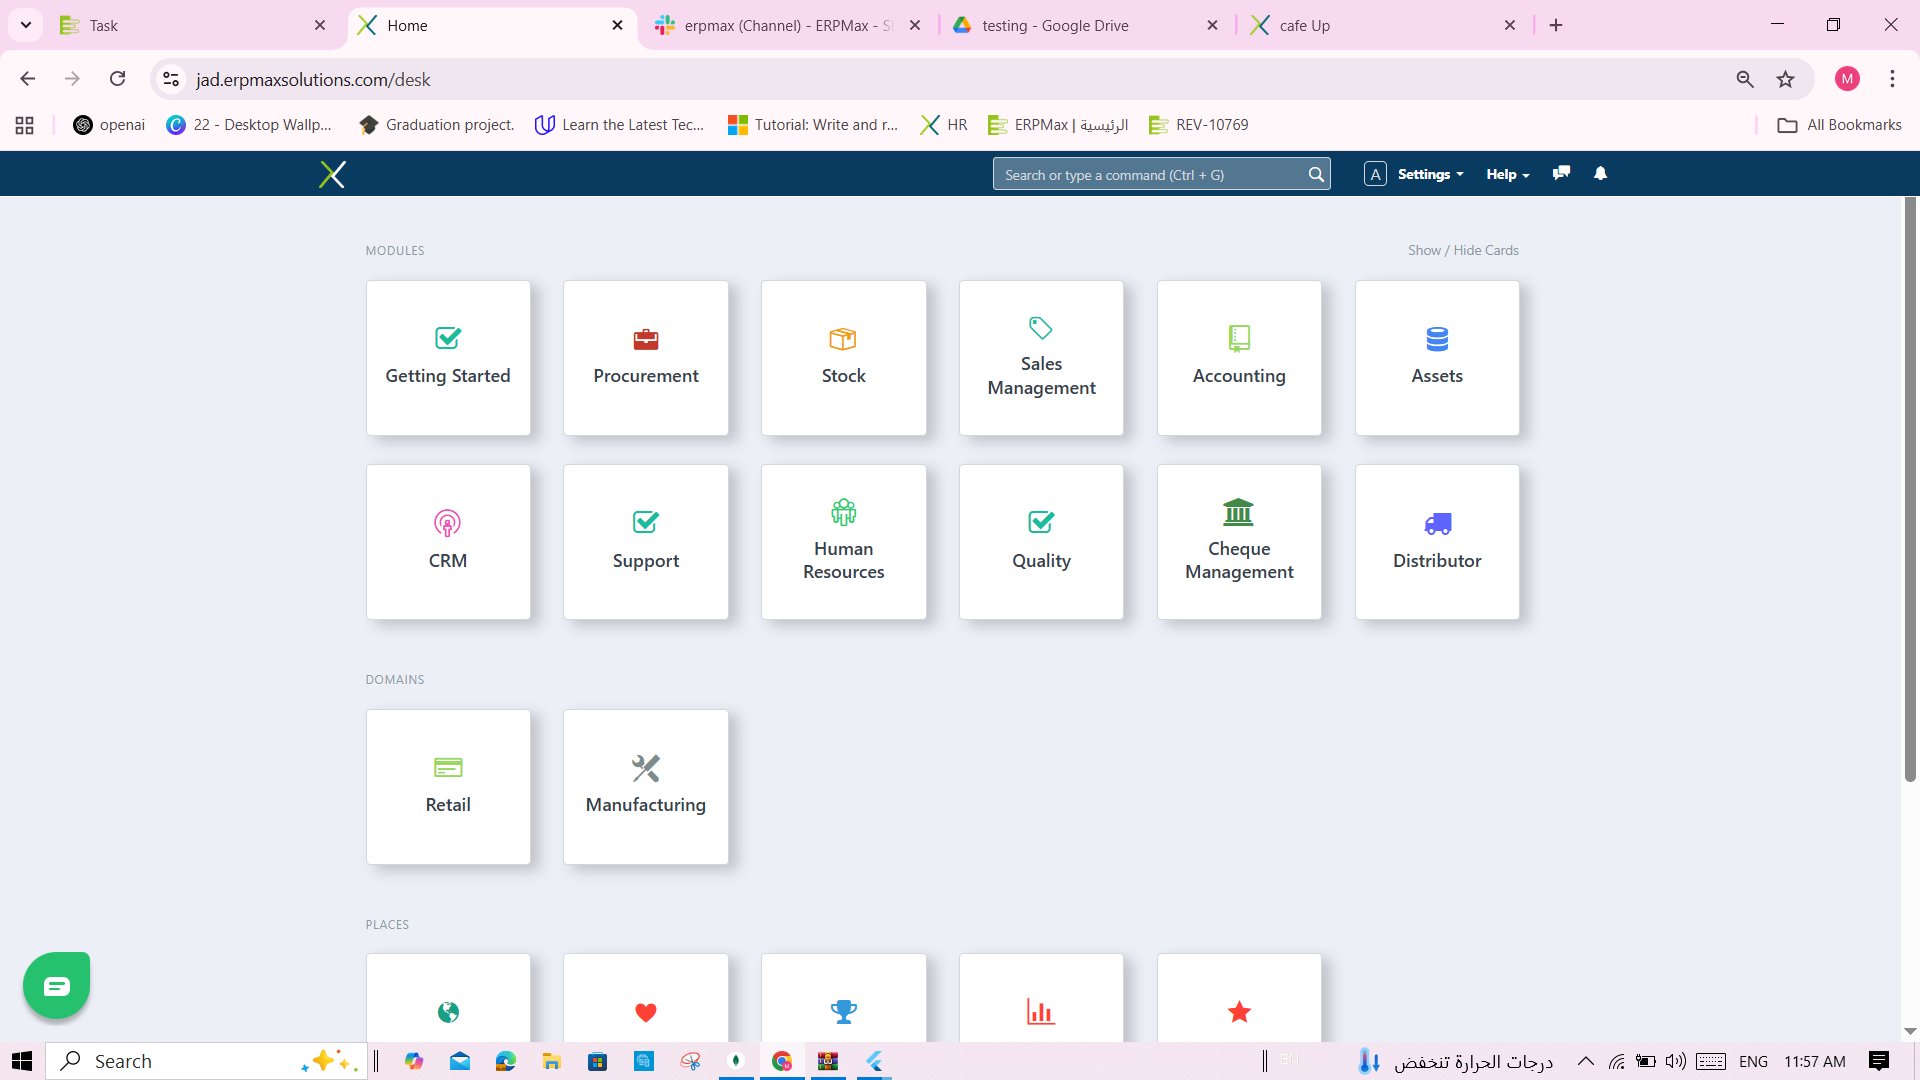Screen dimensions: 1920x1080
Task: Open the chat messages icon in navbar
Action: [1561, 174]
